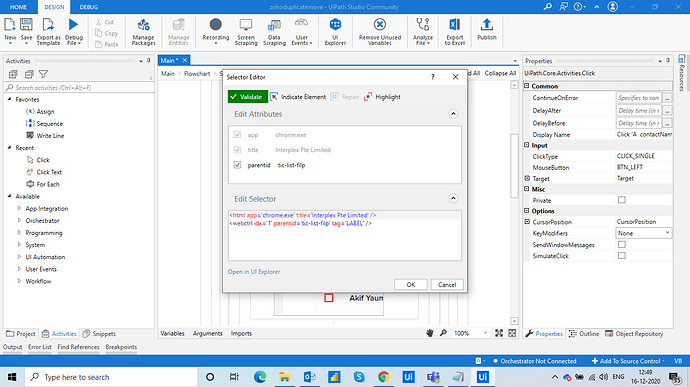Click the magnifier zoom icon in designer footer
690x387 pixels.
coord(443,333)
